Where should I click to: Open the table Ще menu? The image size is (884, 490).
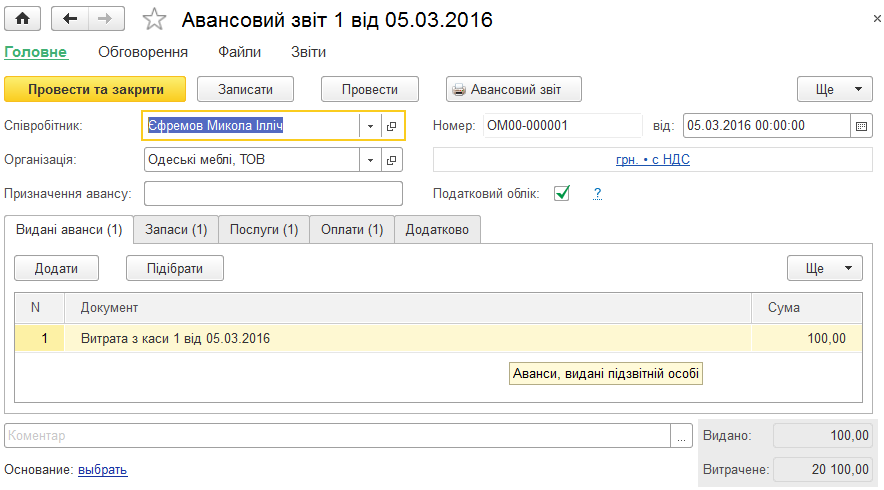[x=824, y=268]
